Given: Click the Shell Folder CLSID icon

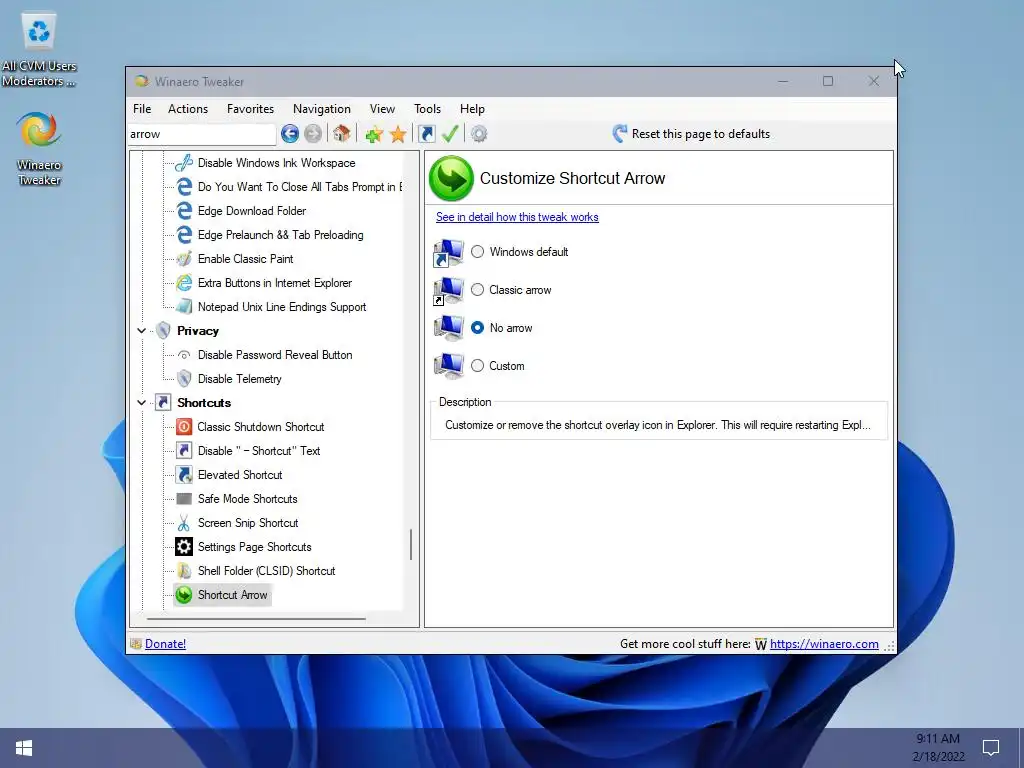Looking at the screenshot, I should (184, 571).
